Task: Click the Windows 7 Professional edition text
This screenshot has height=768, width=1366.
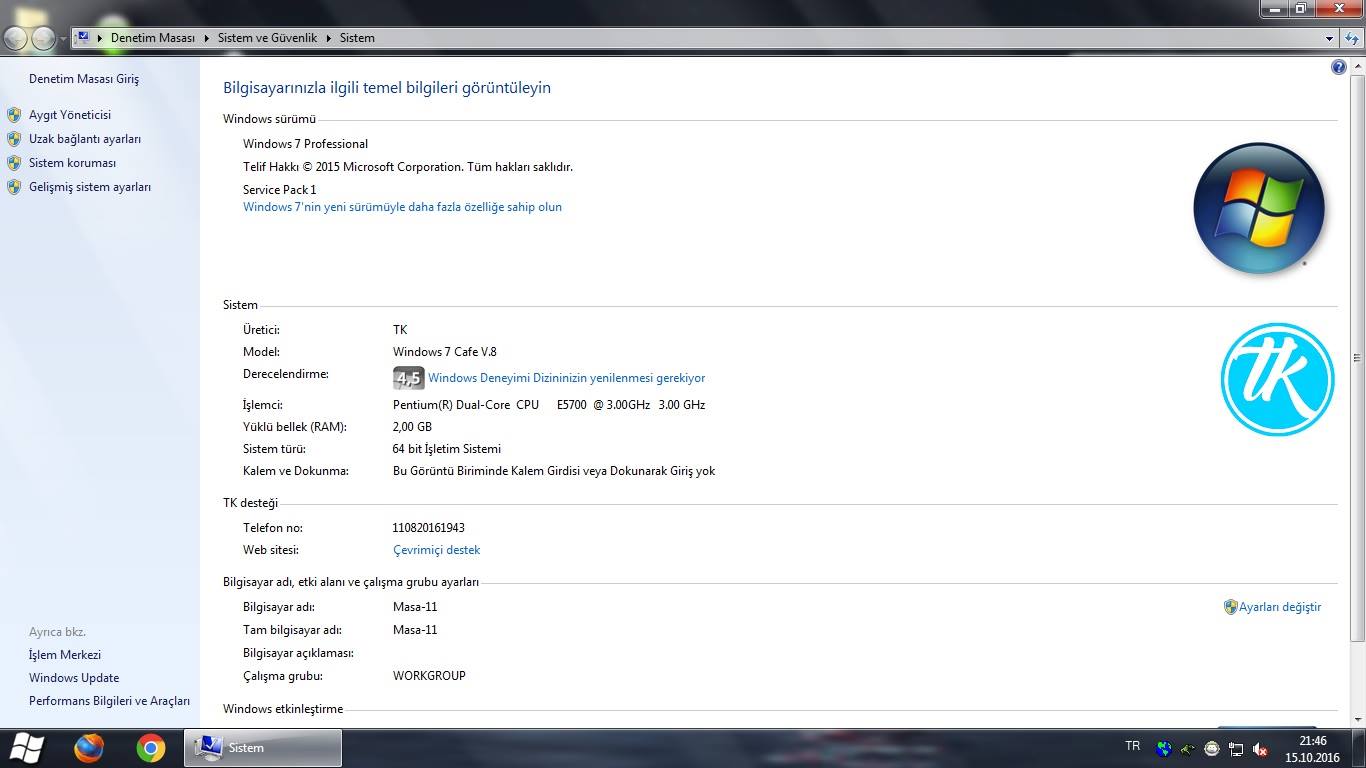Action: 305,144
